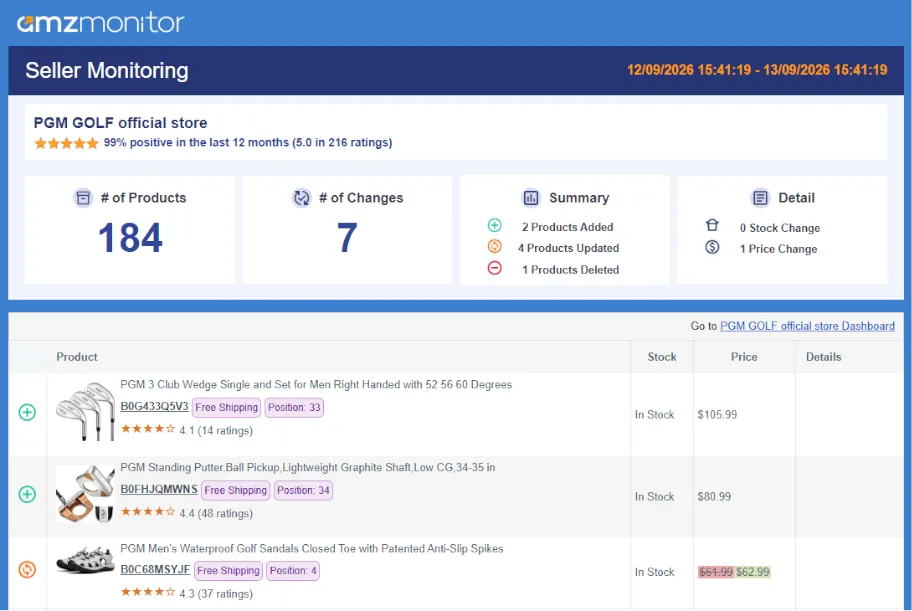The width and height of the screenshot is (912, 611).
Task: Click the Seller Monitoring heading
Action: click(x=107, y=70)
